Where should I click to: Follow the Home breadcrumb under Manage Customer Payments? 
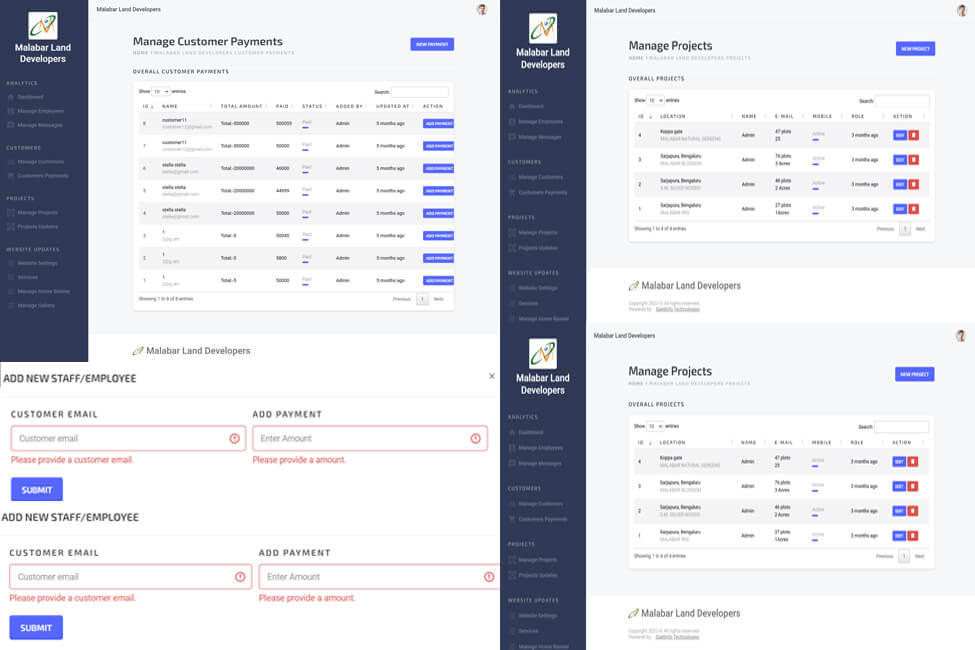tap(140, 52)
